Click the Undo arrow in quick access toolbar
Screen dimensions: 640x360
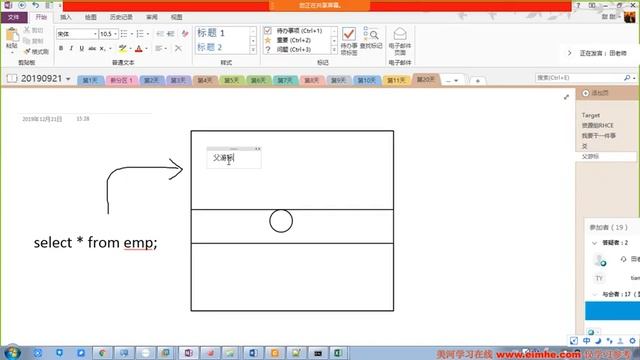coord(36,5)
